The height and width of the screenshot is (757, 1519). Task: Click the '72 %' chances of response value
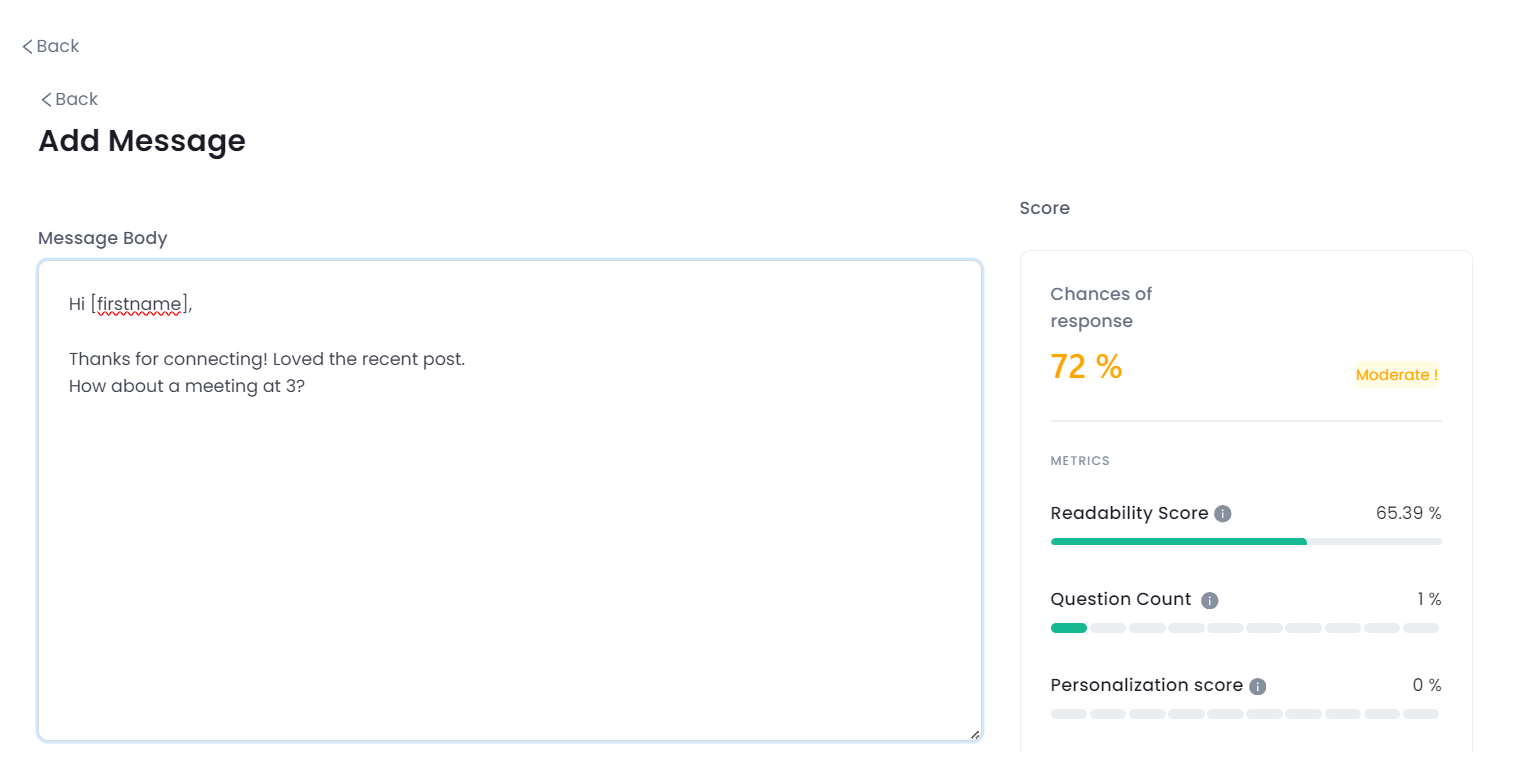(x=1086, y=366)
